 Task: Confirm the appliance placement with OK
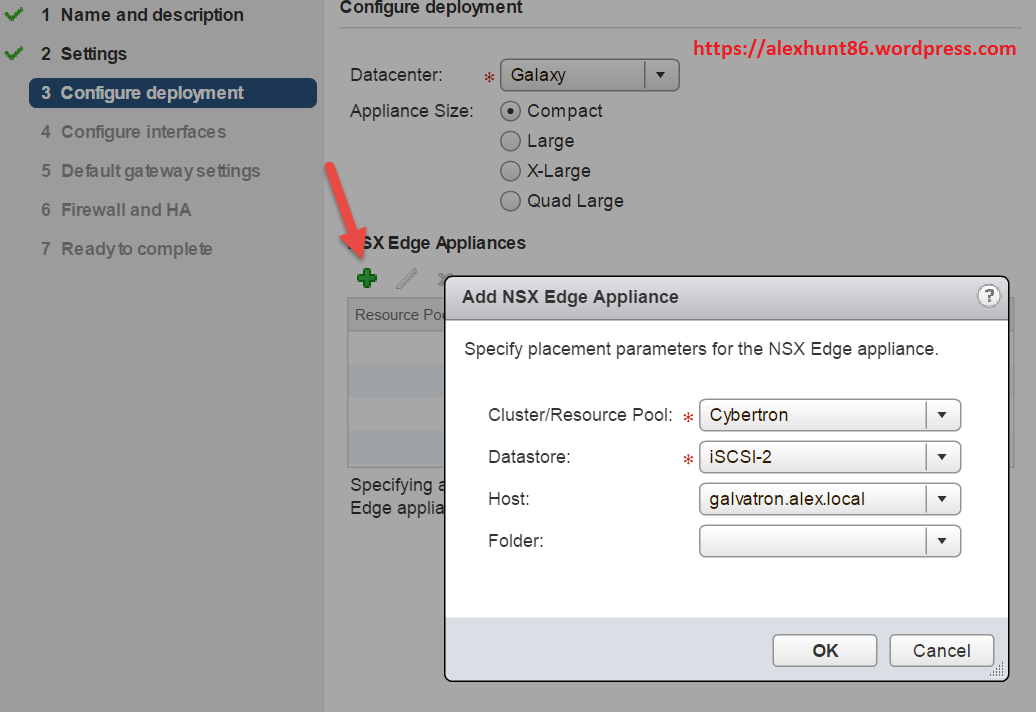click(x=824, y=650)
